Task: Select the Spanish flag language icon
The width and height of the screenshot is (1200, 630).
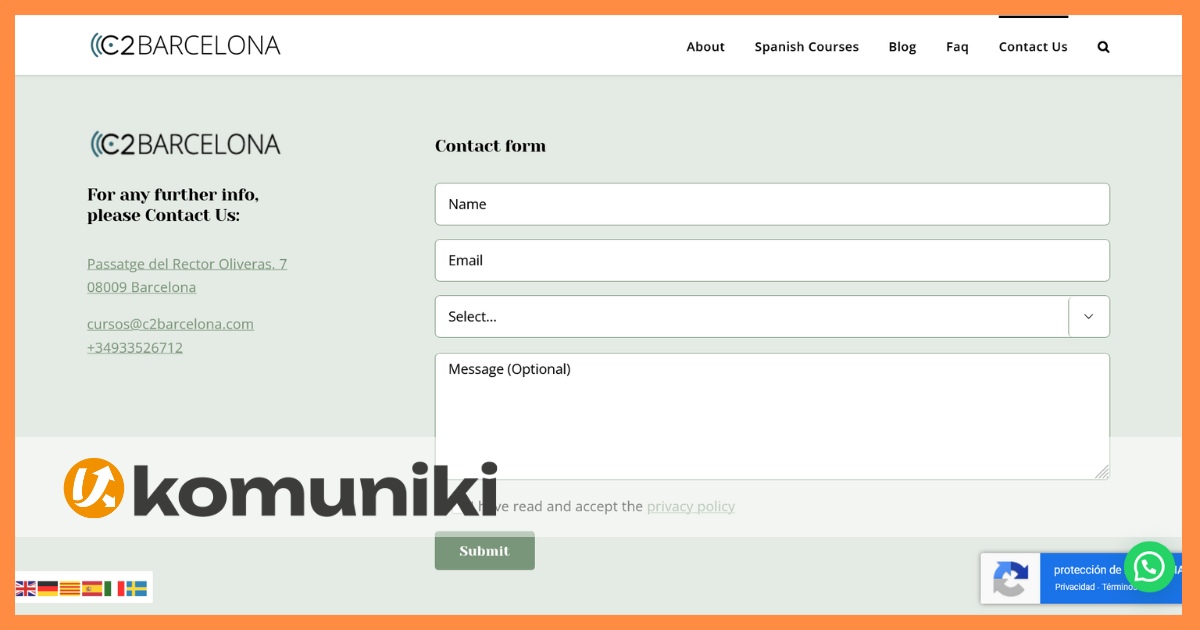Action: coord(90,588)
